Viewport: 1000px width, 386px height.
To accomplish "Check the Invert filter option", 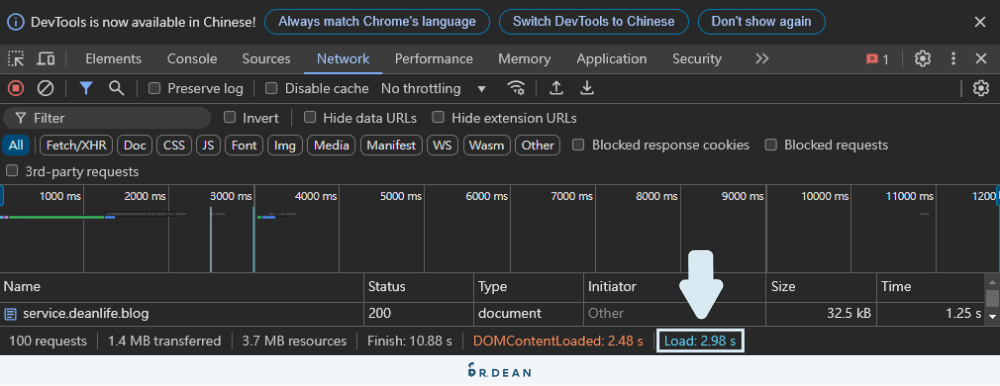I will click(x=230, y=117).
